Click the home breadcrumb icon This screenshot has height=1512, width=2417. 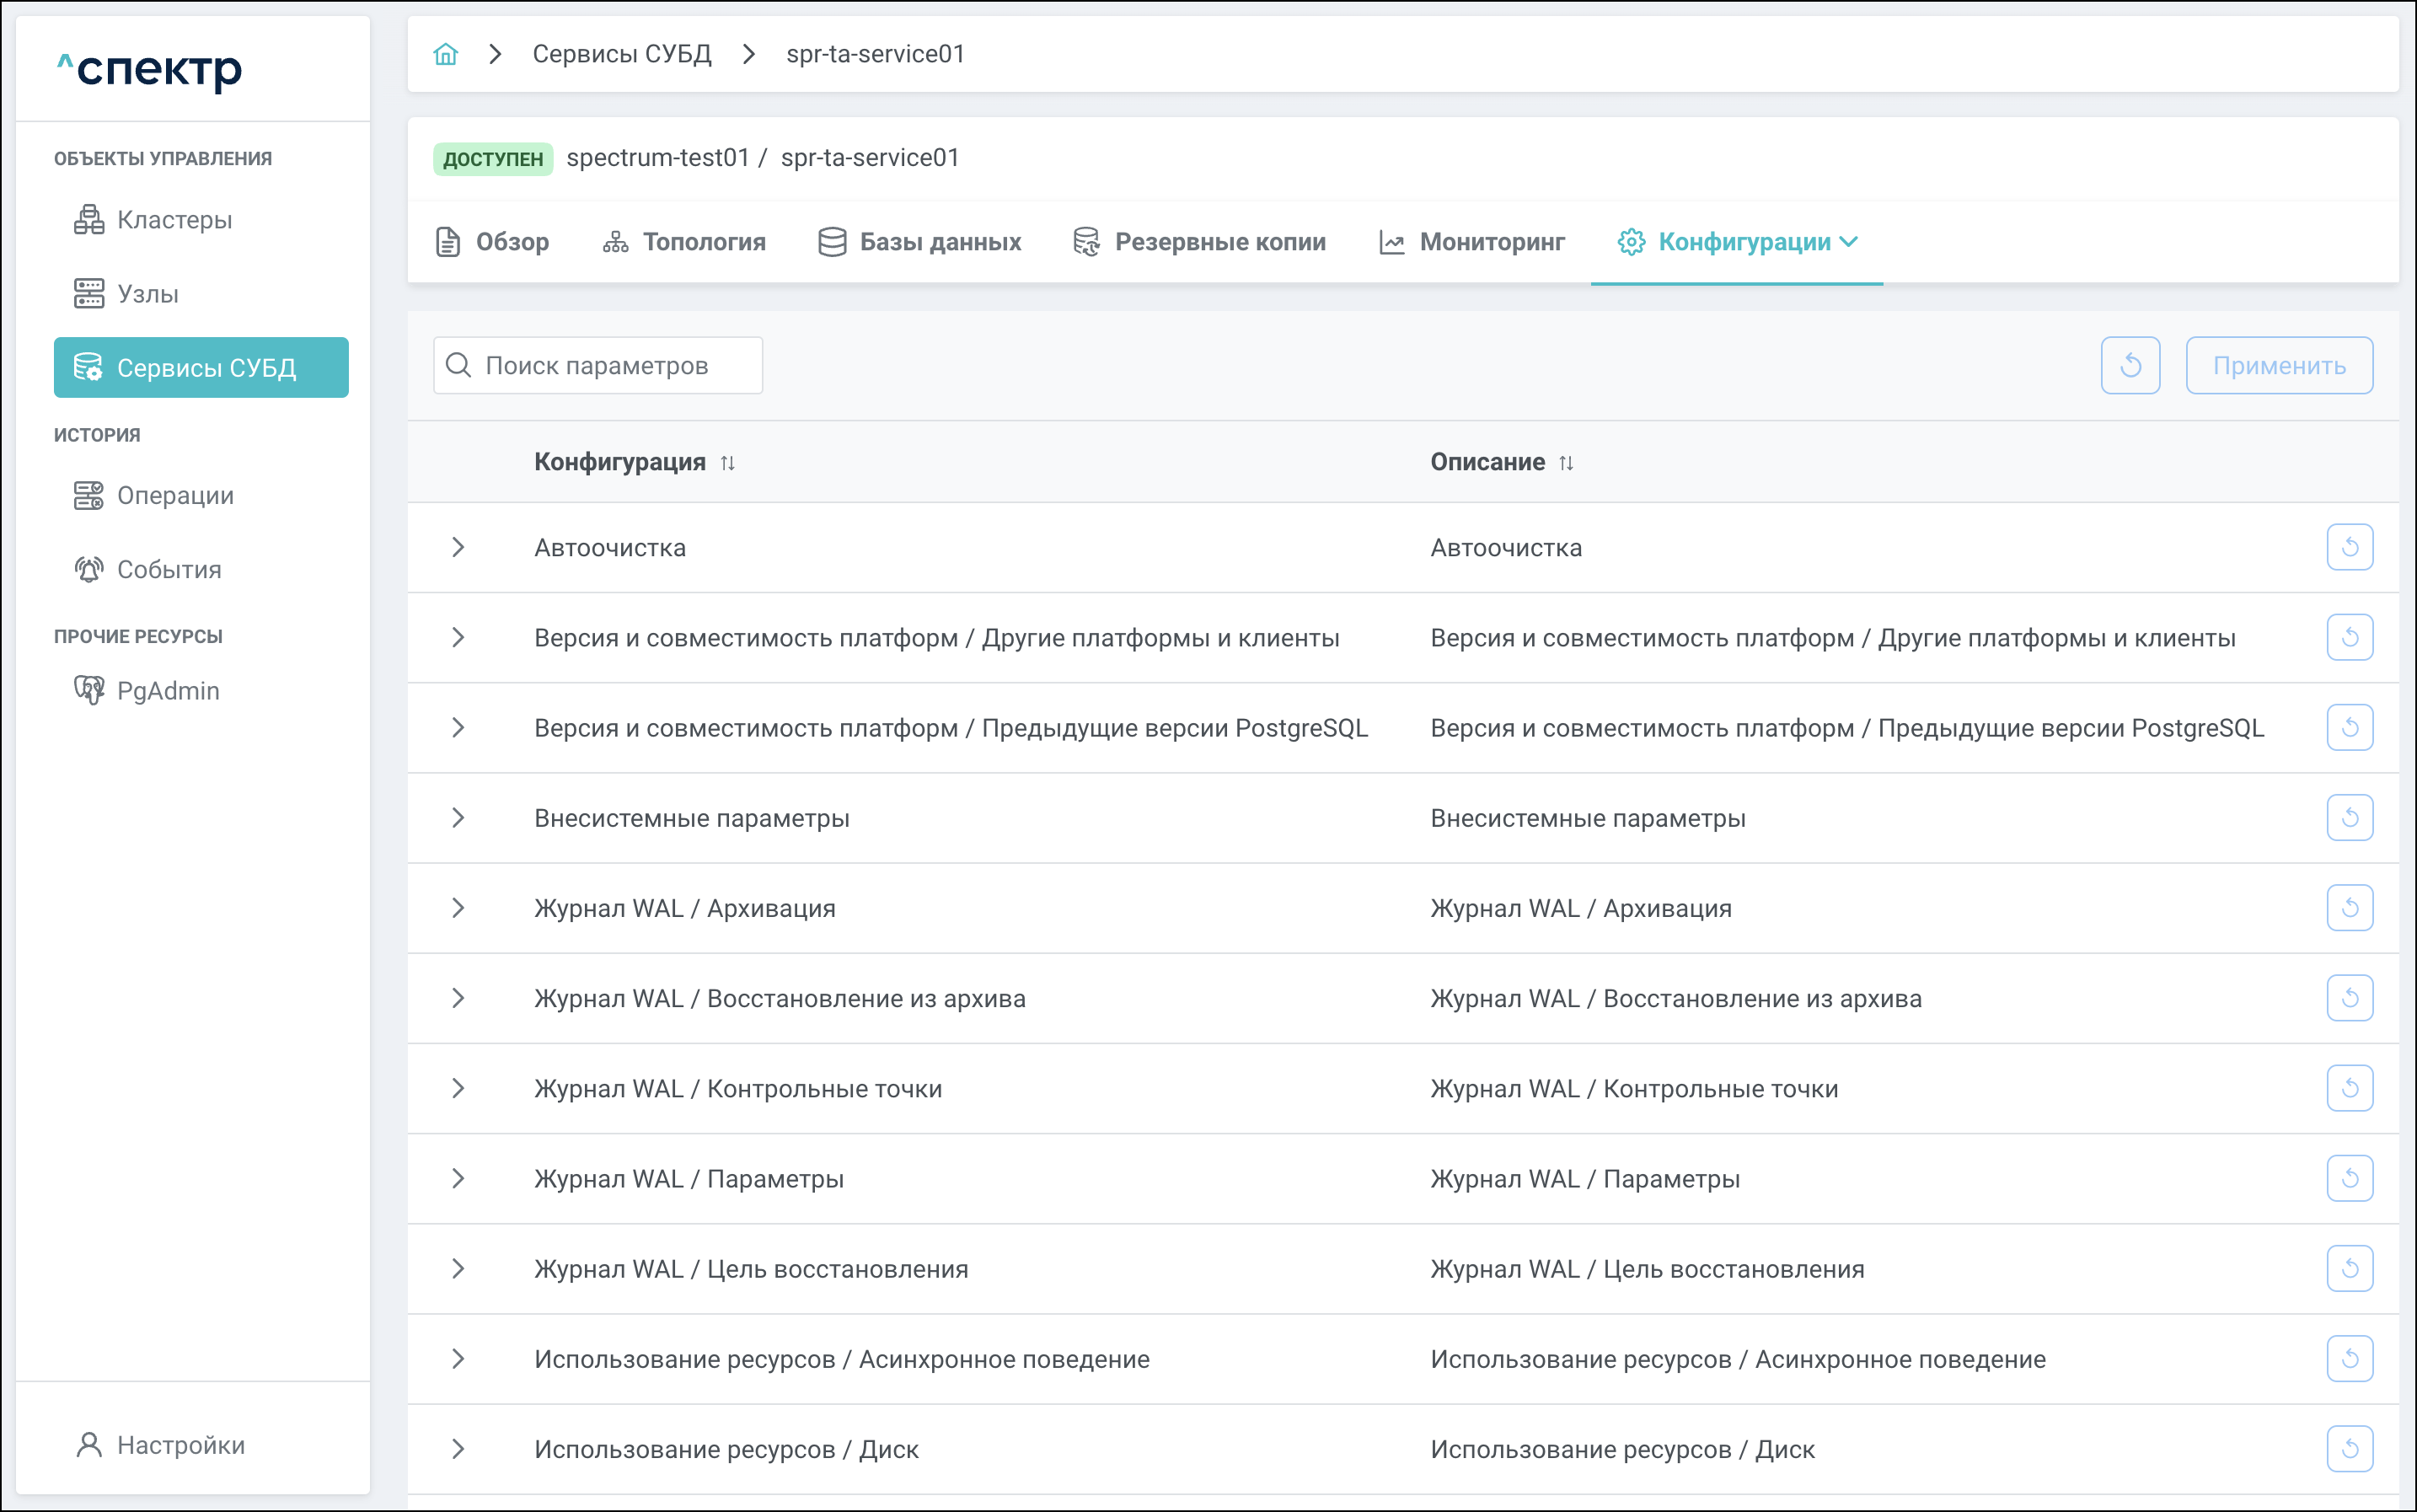pos(445,54)
